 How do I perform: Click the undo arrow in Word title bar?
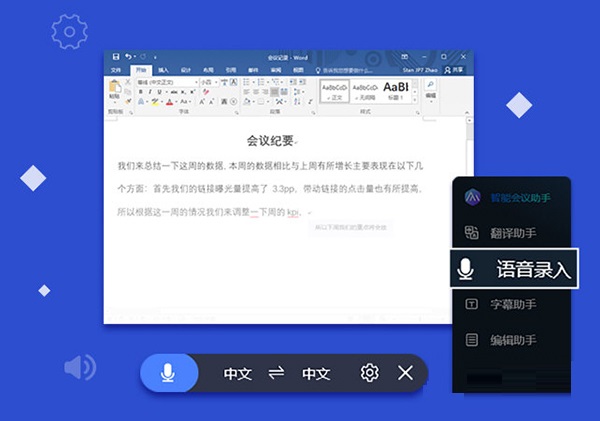point(128,57)
